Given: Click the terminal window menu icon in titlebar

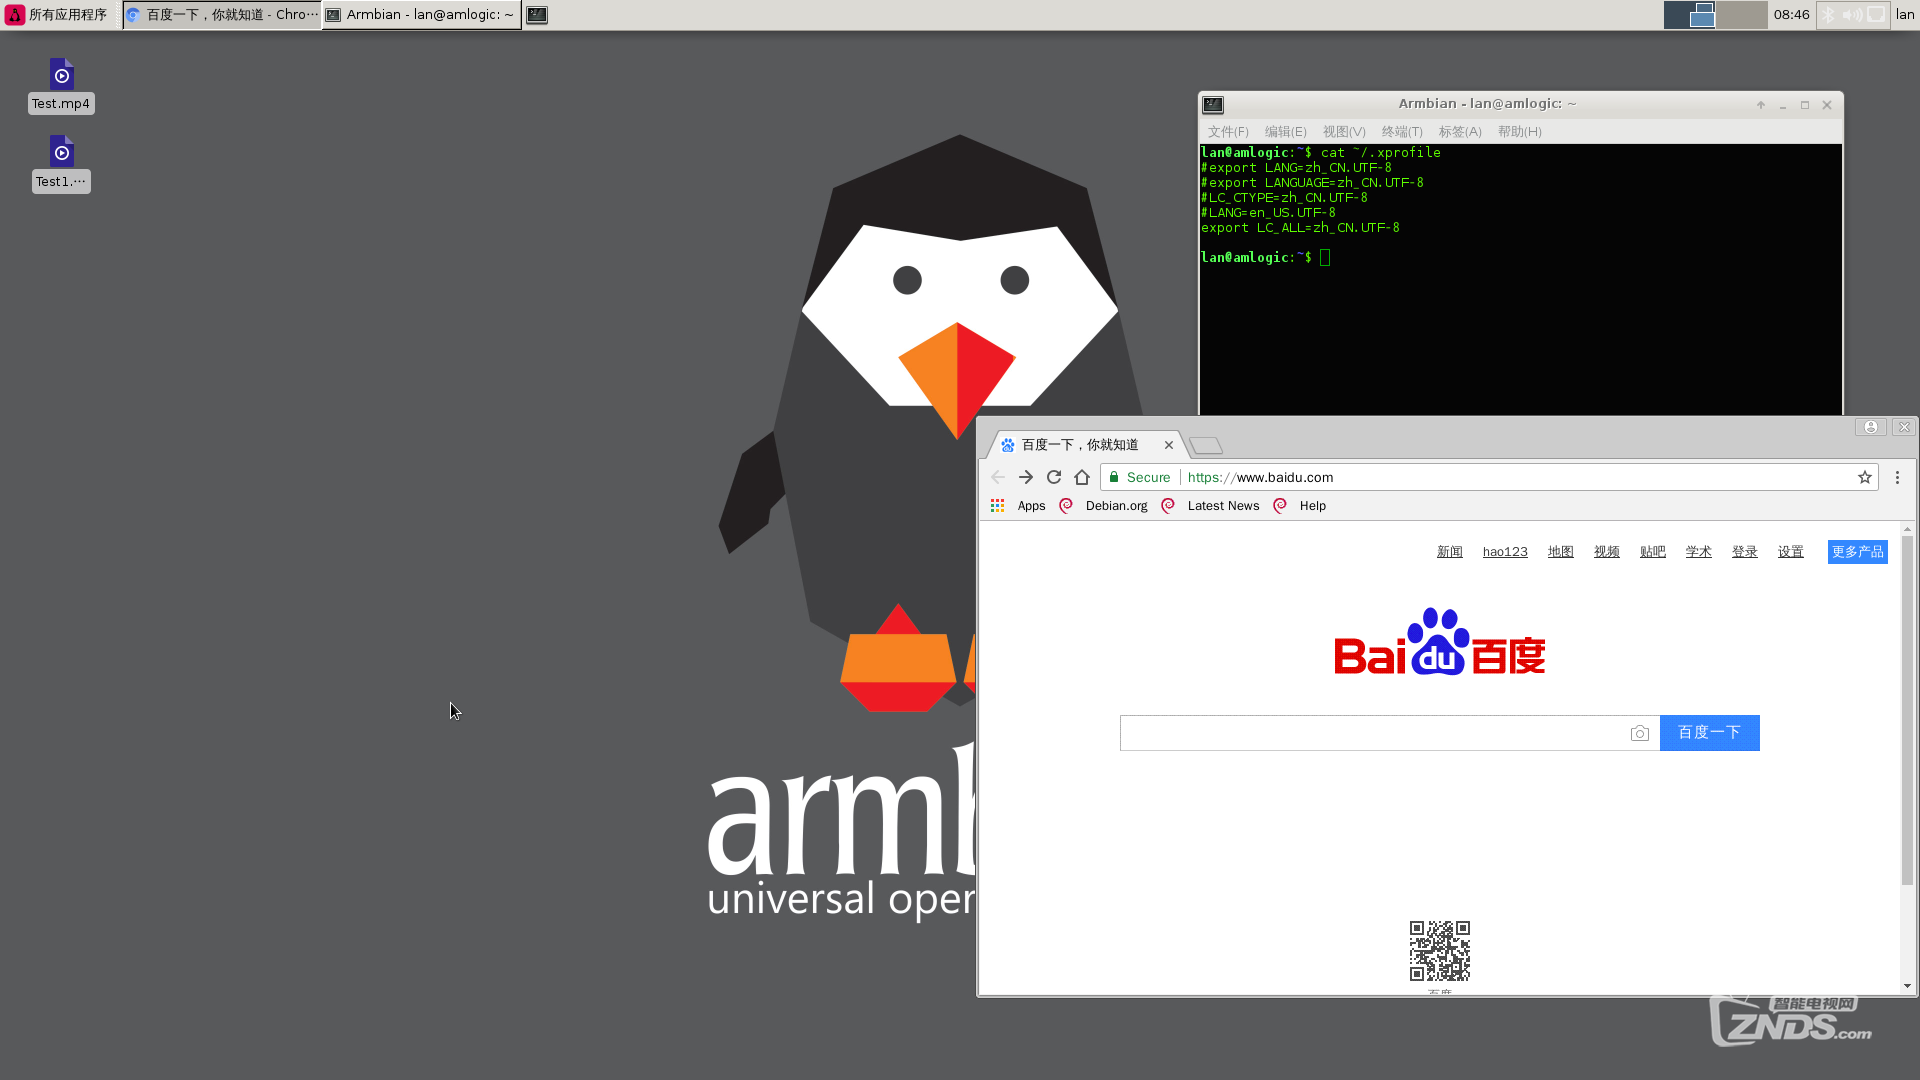Looking at the screenshot, I should point(1213,104).
